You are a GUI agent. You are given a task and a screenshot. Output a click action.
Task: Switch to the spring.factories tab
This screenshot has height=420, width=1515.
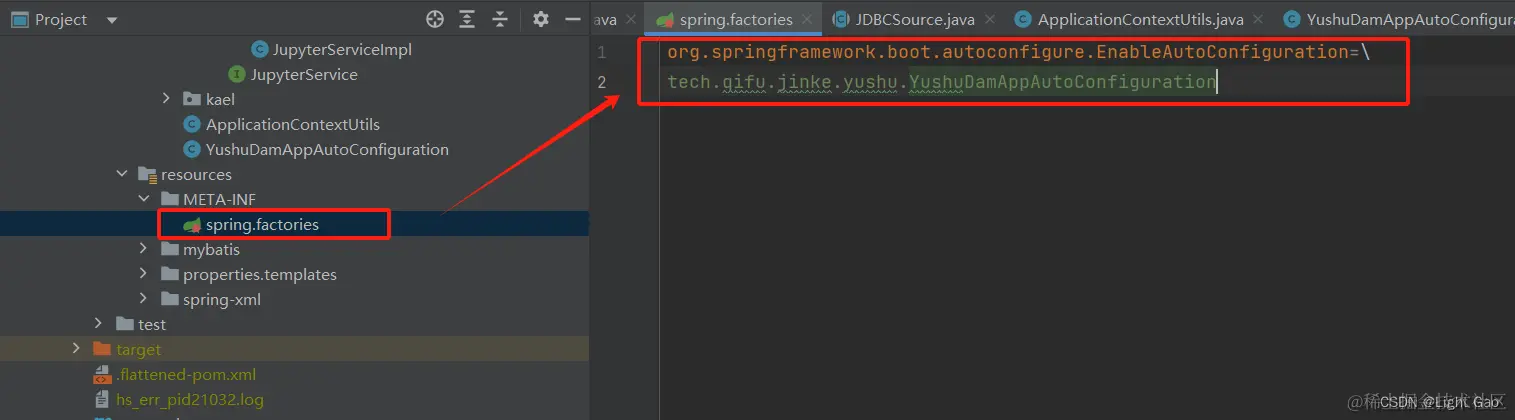(x=735, y=19)
